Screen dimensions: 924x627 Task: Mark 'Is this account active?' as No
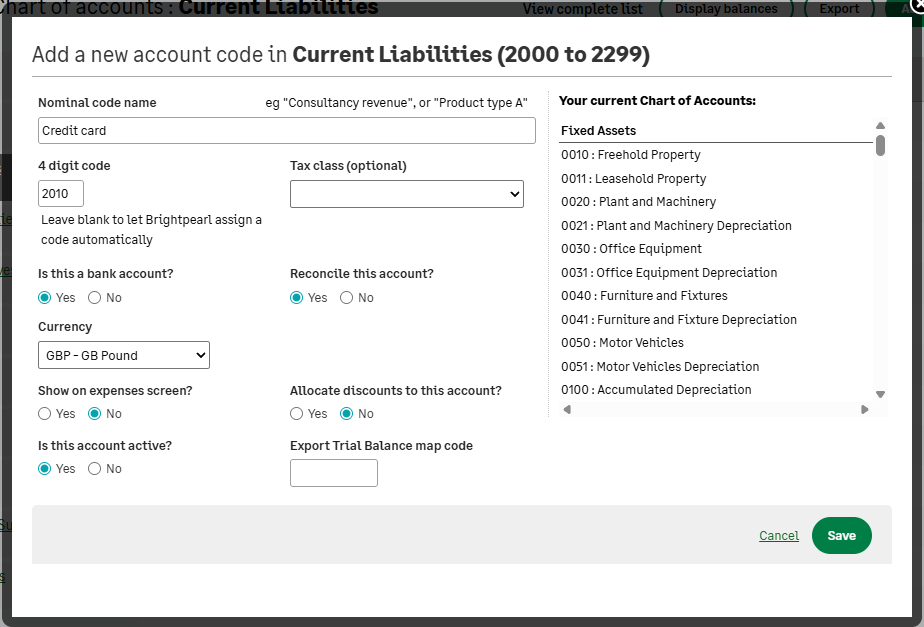(94, 468)
